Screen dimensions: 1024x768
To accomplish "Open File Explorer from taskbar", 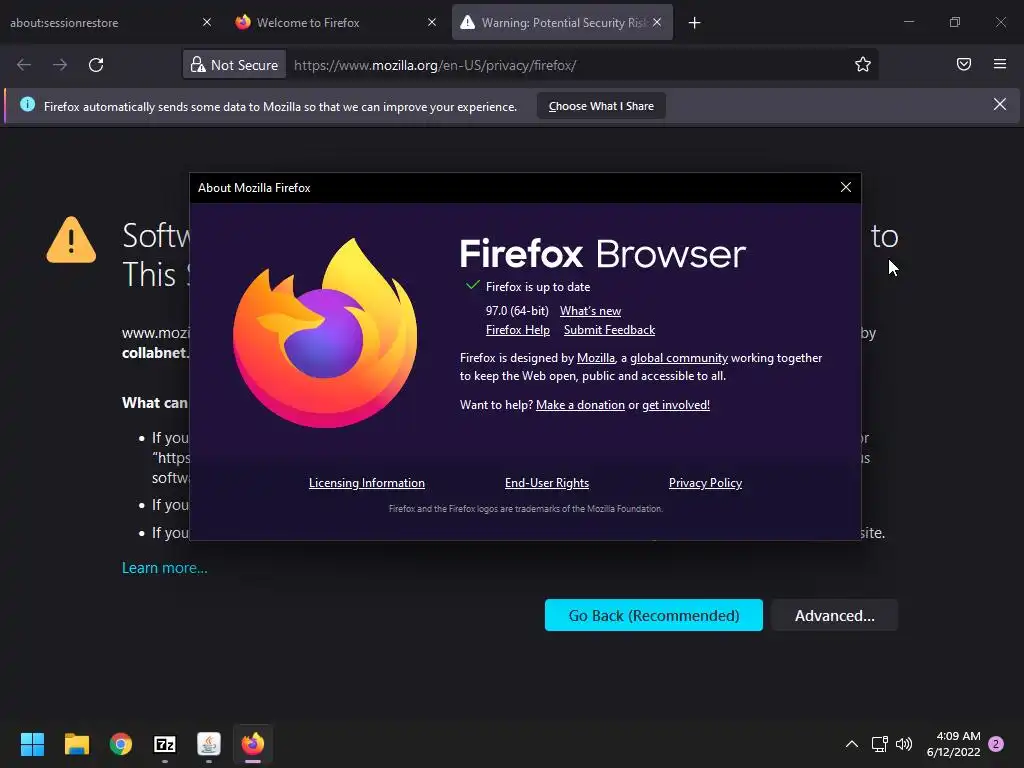I will pyautogui.click(x=76, y=744).
